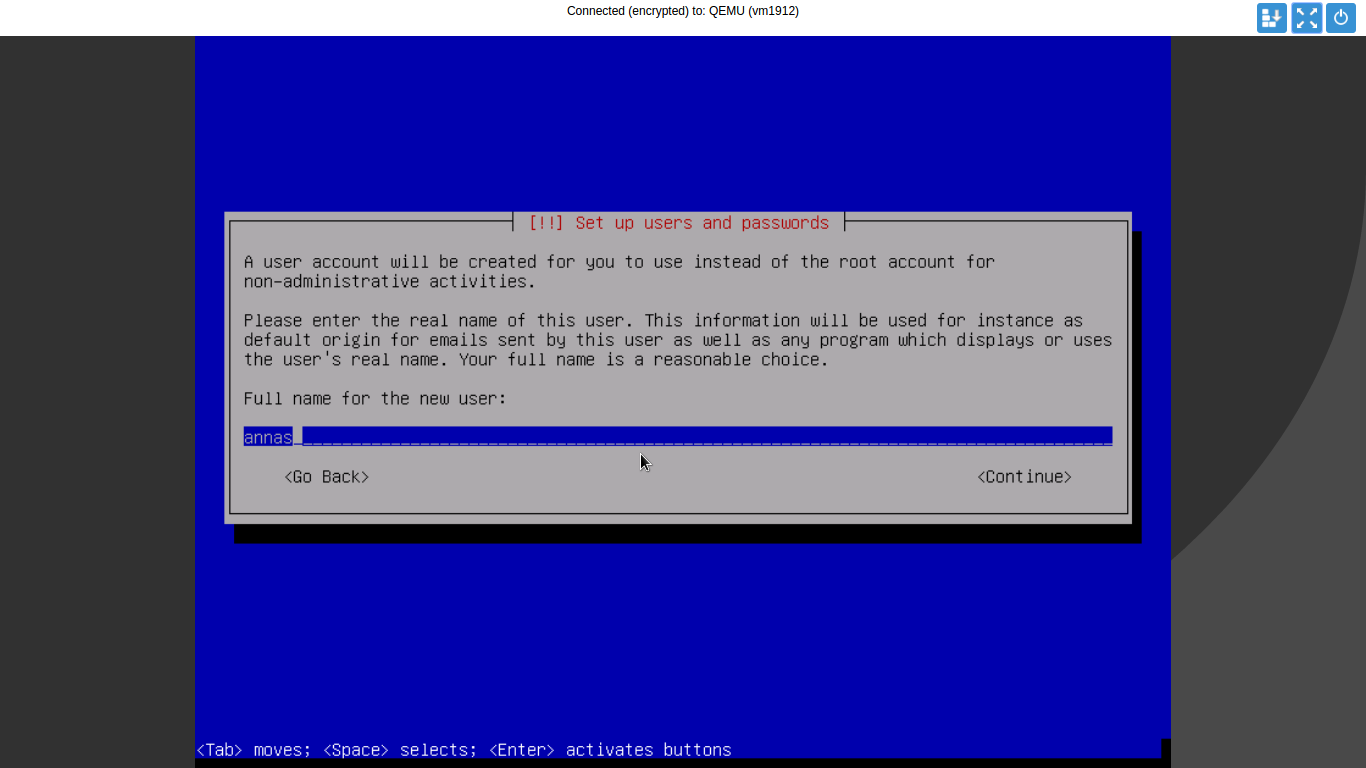Click the blue installer background below the dialog

click(x=683, y=640)
